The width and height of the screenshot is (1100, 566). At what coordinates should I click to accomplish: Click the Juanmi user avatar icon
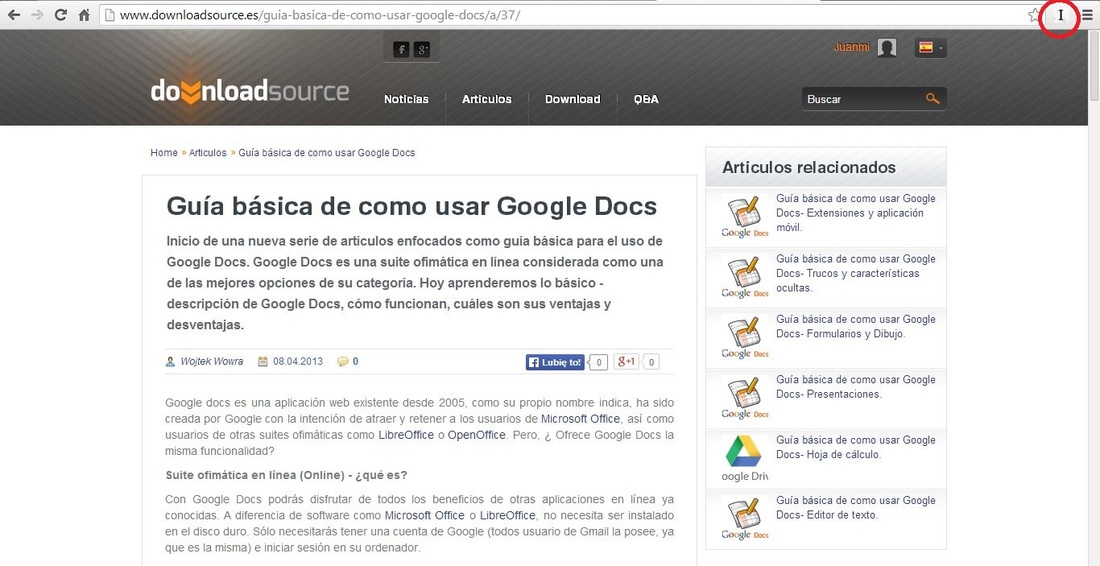(887, 48)
